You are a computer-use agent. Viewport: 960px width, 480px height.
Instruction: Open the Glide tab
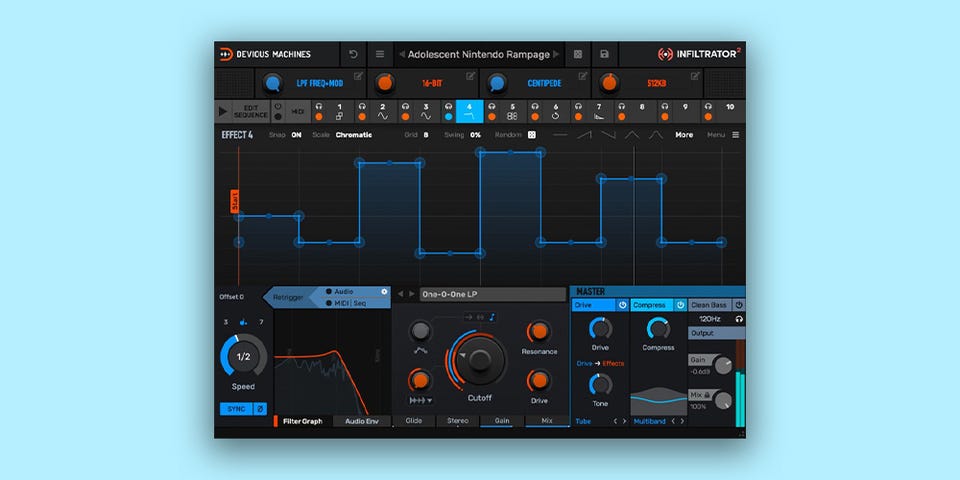click(414, 421)
